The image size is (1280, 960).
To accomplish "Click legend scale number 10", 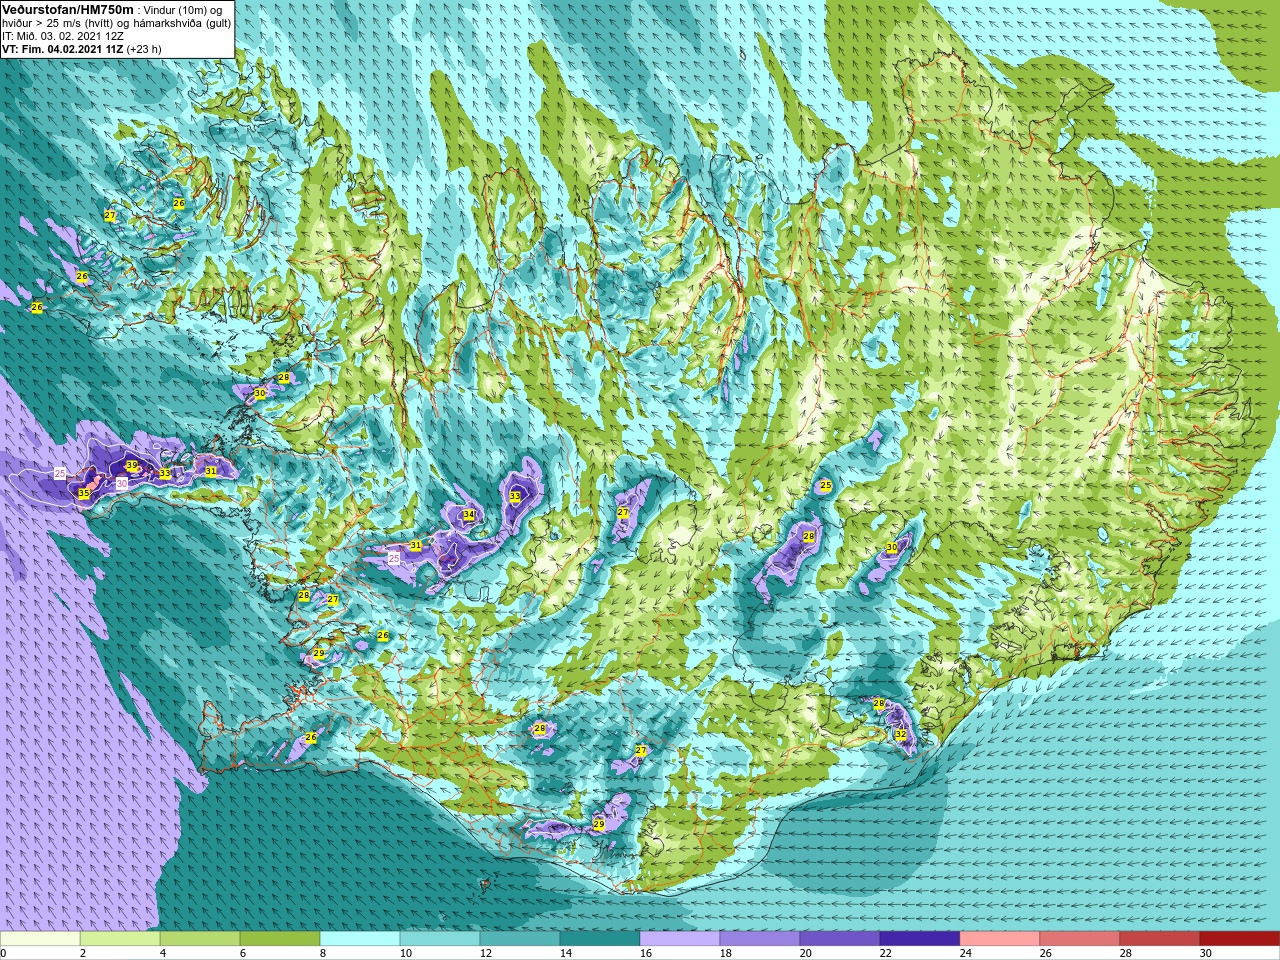I will [406, 953].
